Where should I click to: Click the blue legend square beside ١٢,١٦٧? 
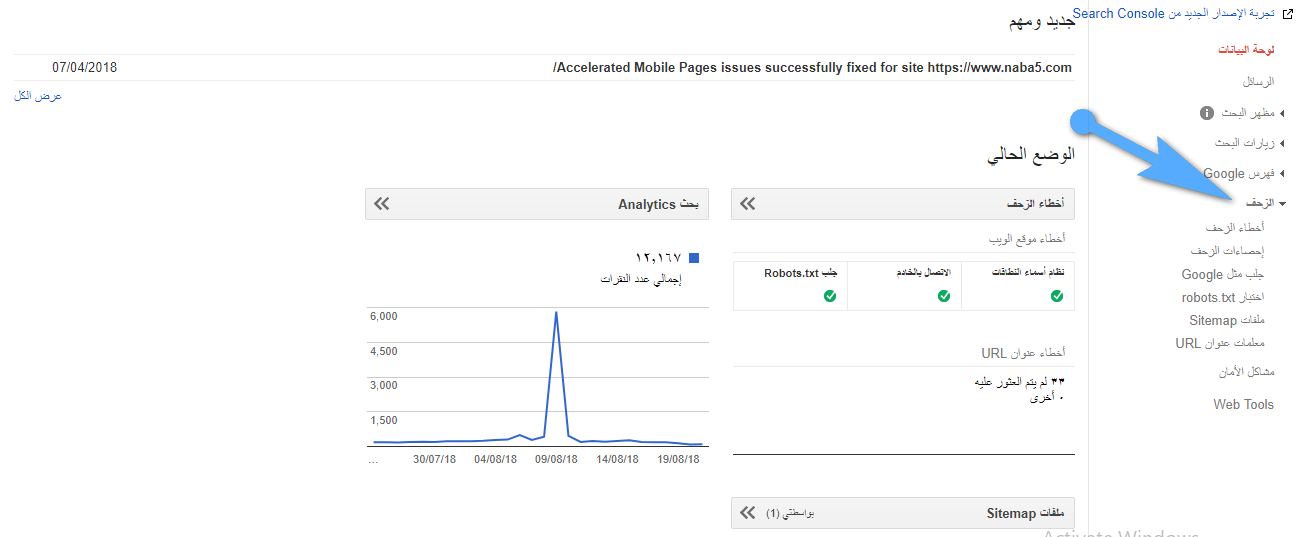tap(694, 258)
